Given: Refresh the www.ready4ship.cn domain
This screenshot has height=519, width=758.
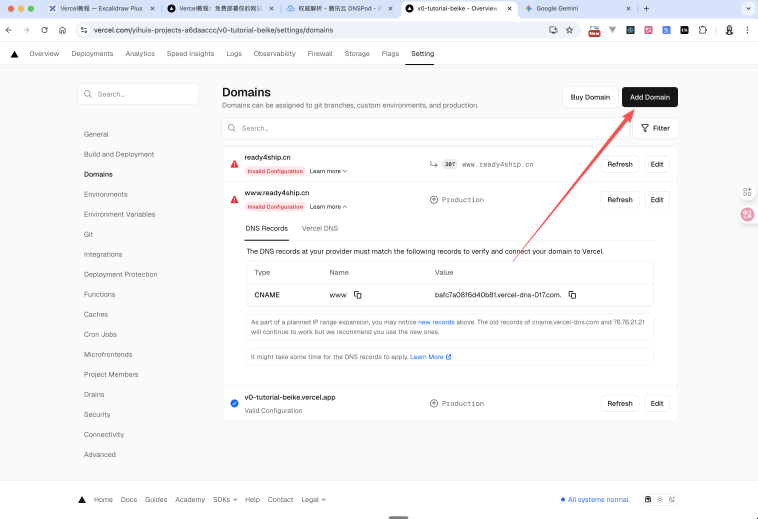Looking at the screenshot, I should (x=619, y=200).
